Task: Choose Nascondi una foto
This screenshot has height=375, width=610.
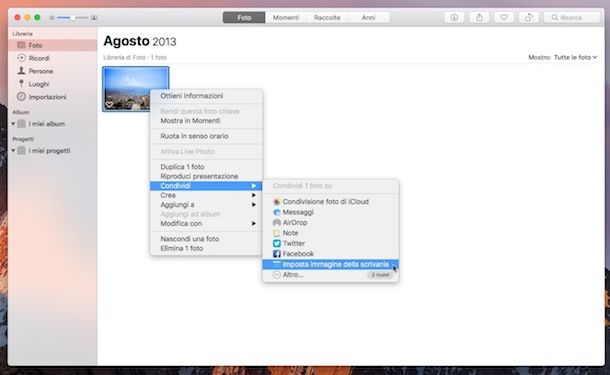Action: 206,238
